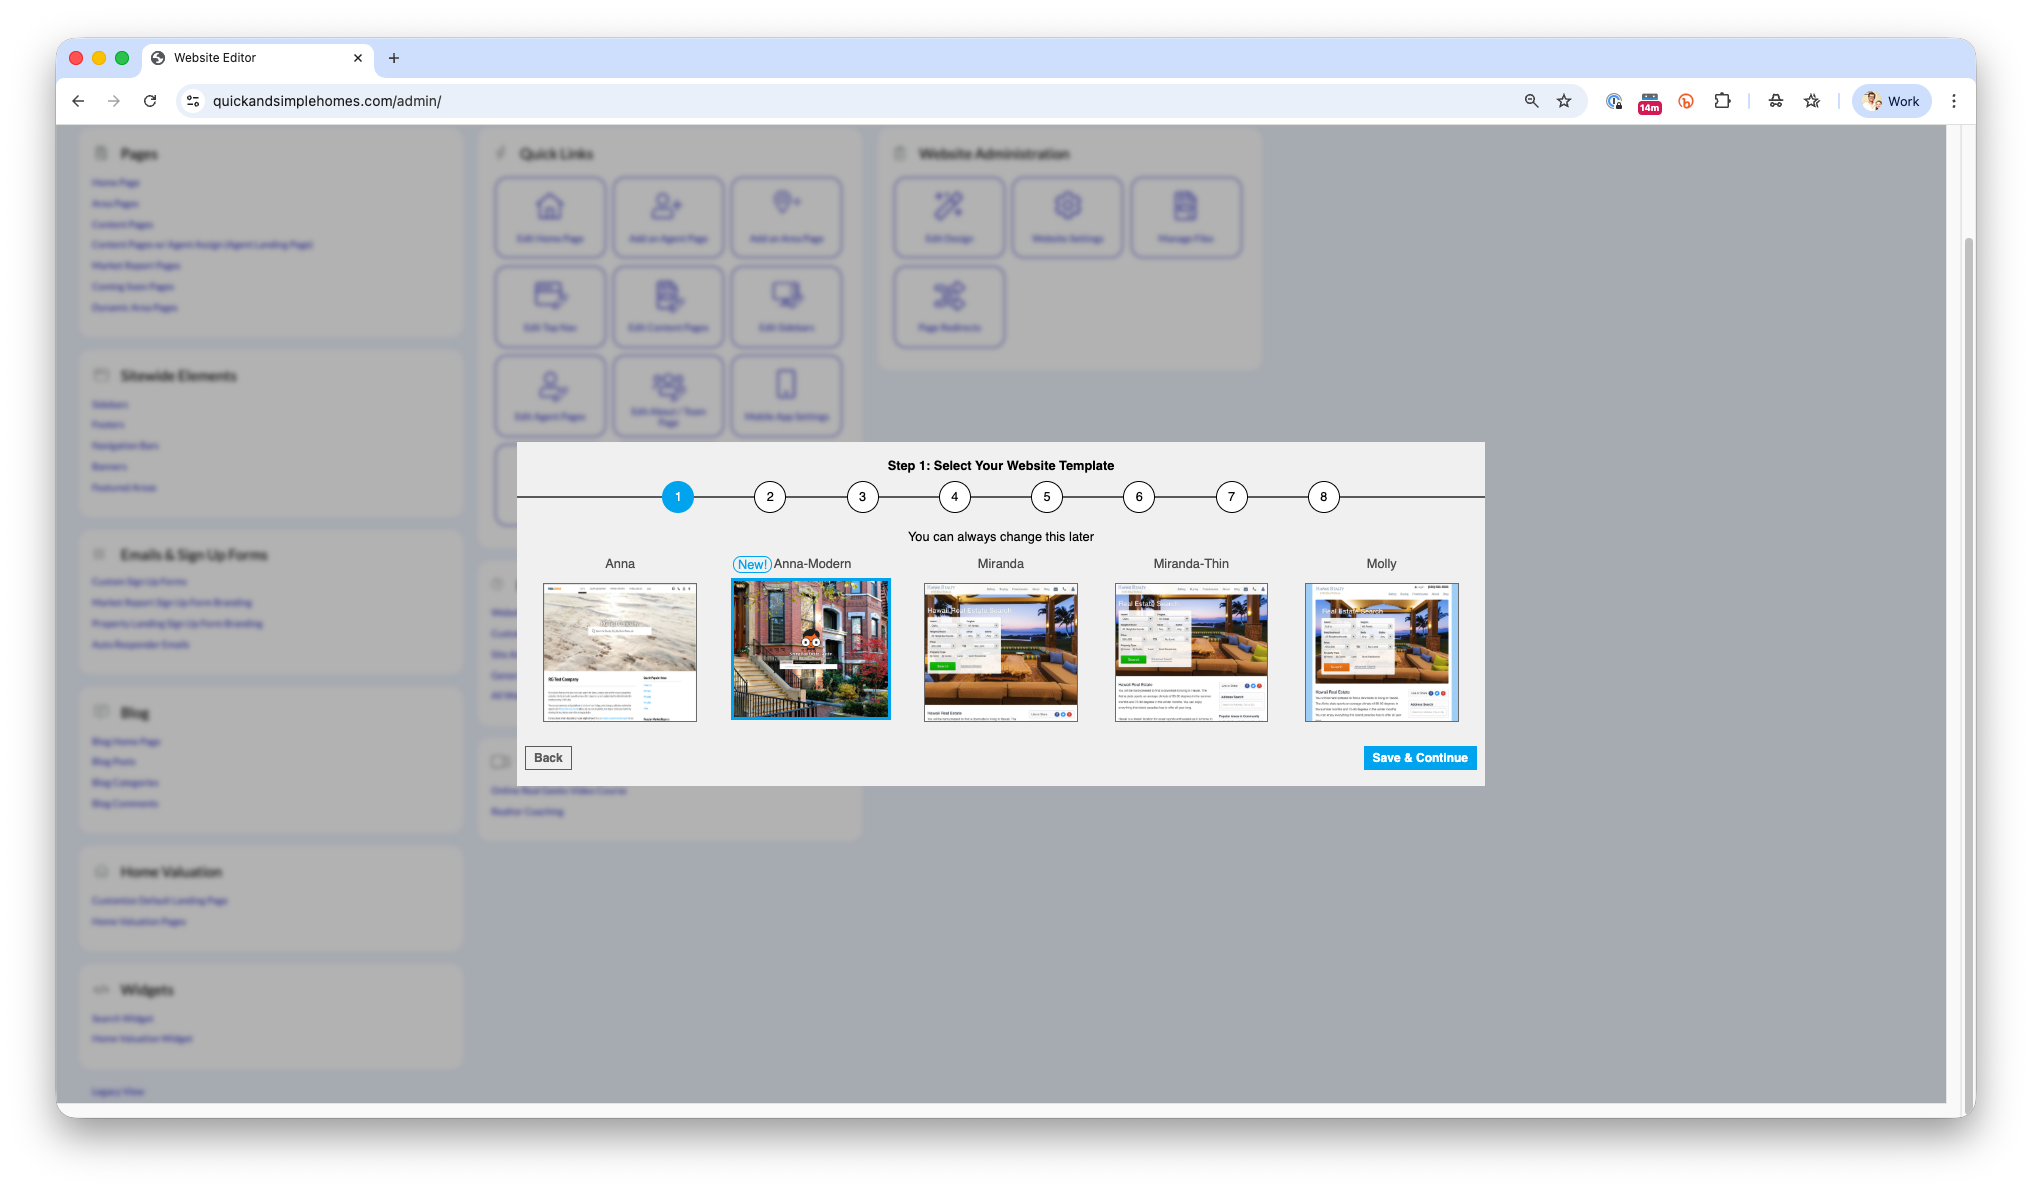Open the Work profile menu

tap(1891, 101)
